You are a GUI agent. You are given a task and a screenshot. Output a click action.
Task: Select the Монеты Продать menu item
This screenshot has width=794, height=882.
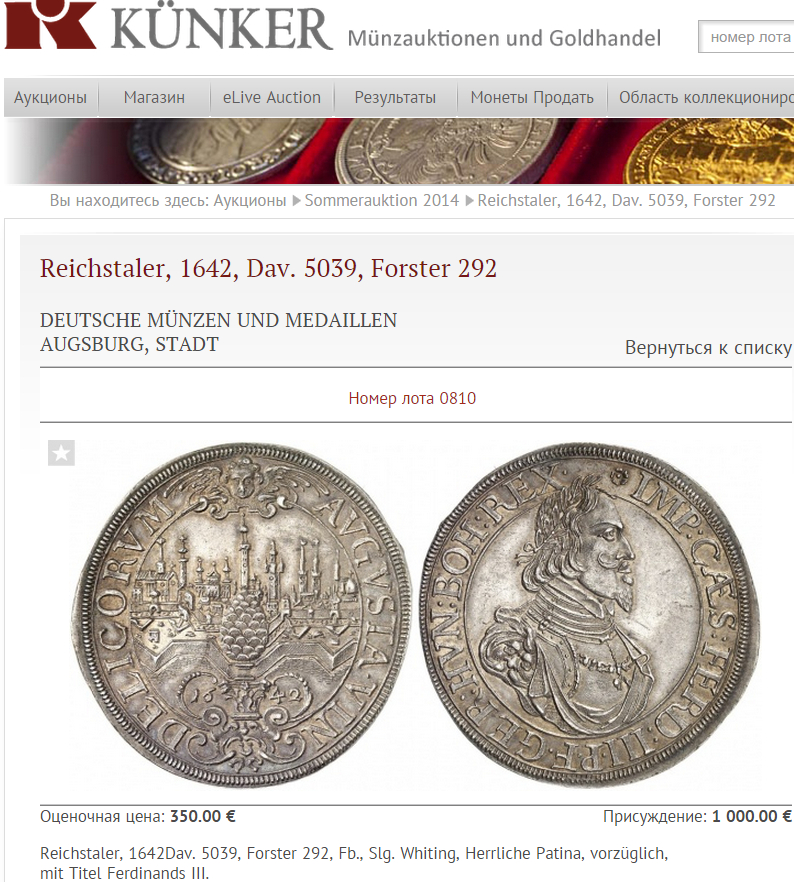tap(532, 97)
